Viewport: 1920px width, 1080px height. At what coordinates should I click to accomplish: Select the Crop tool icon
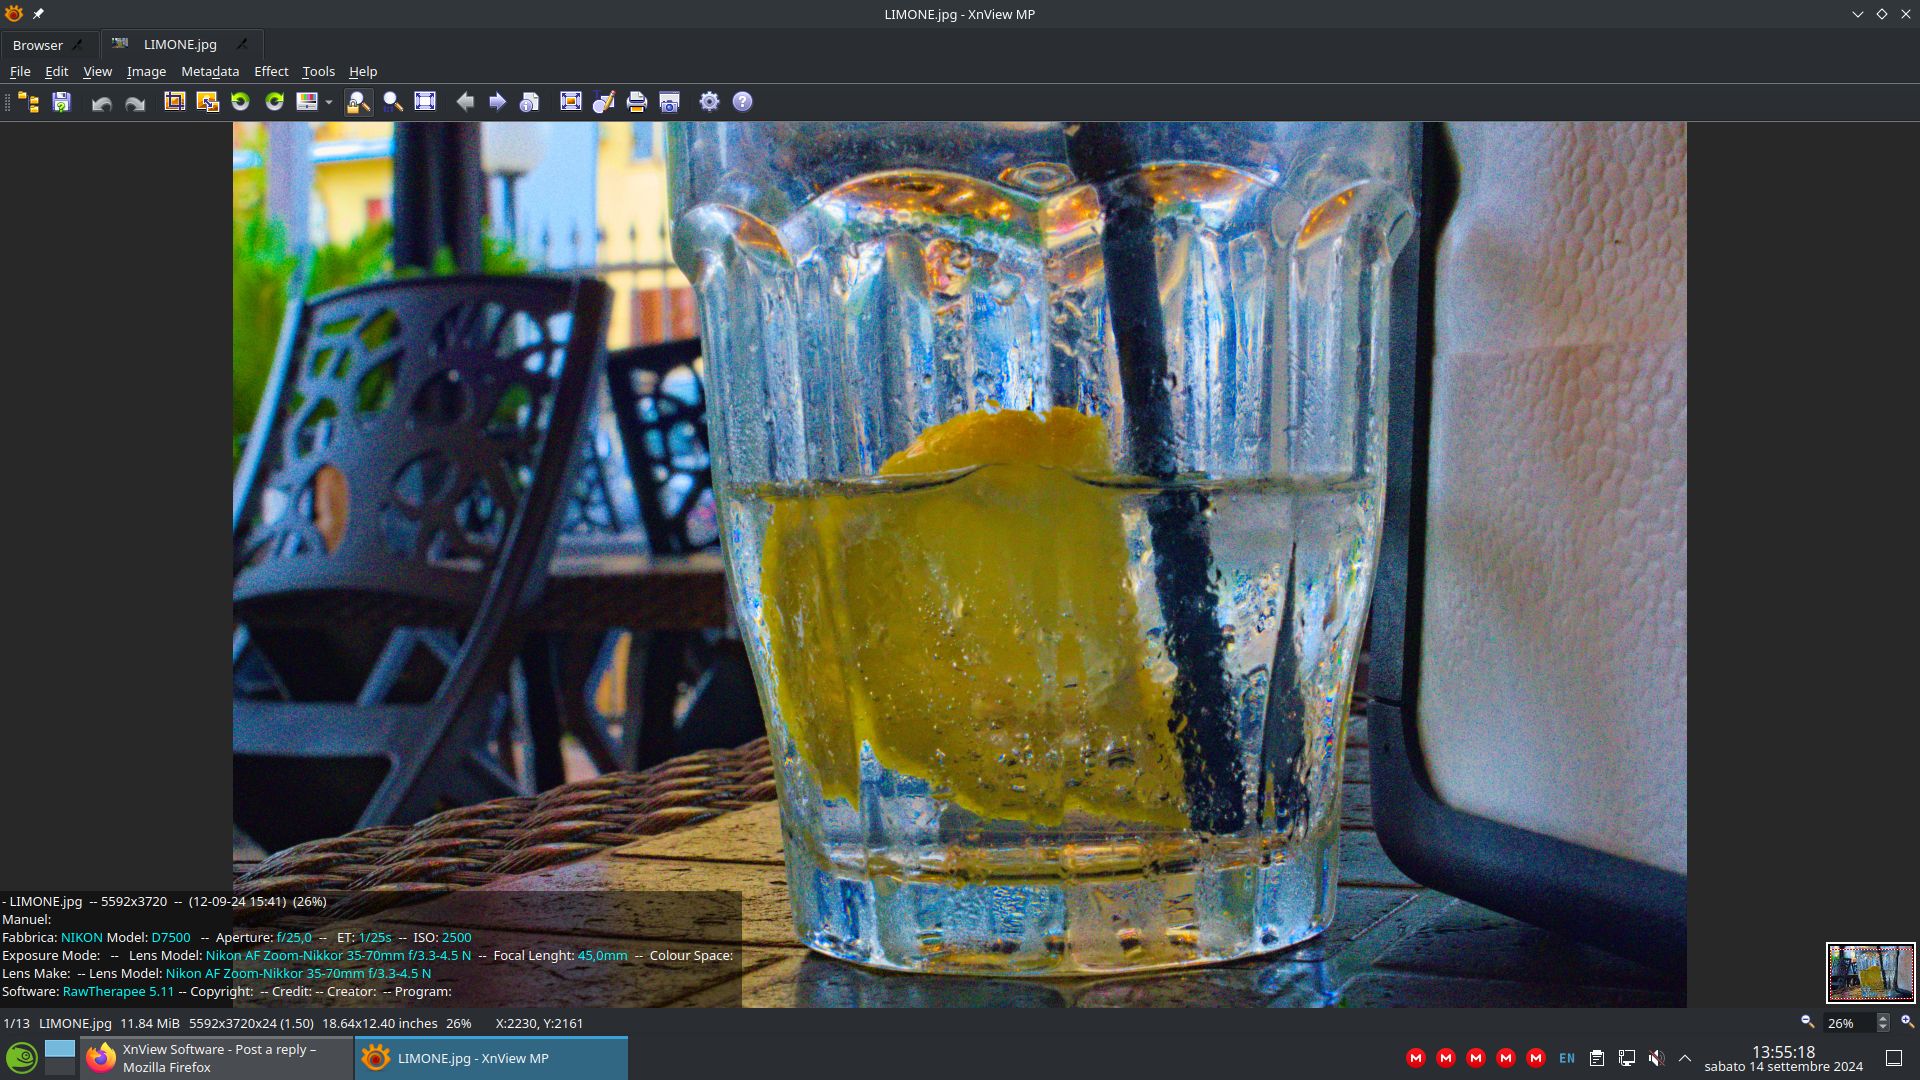pyautogui.click(x=174, y=102)
